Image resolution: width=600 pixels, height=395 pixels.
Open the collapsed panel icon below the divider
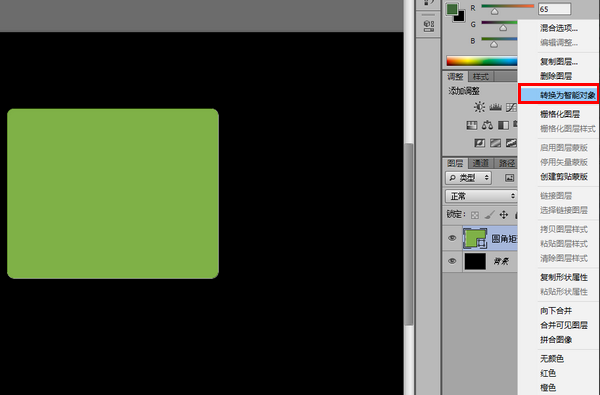429,26
